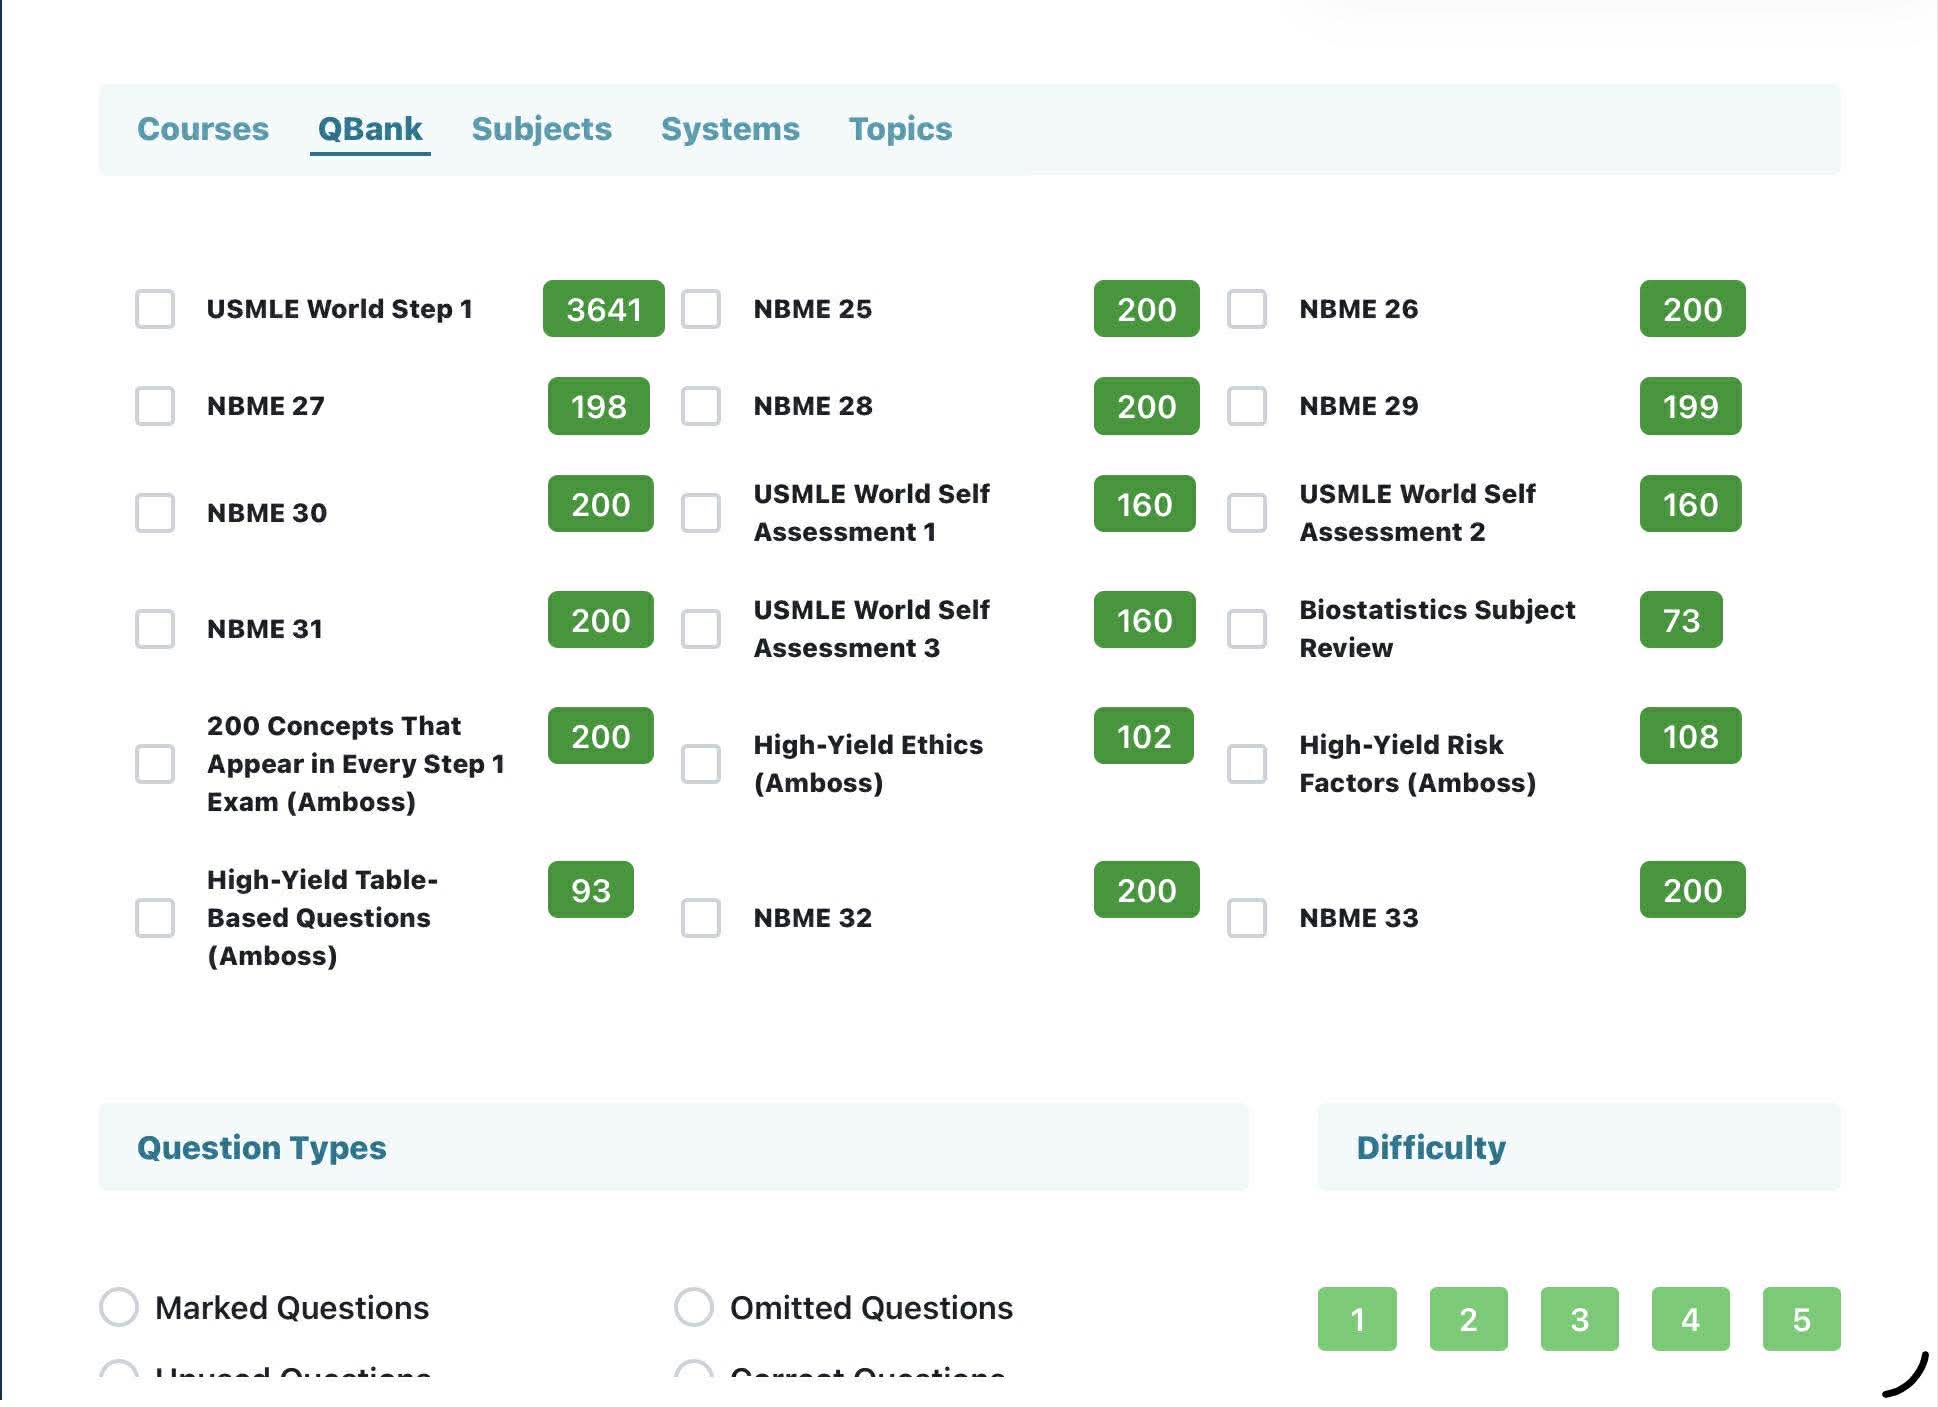Click the QBank tab
1938x1407 pixels.
370,129
